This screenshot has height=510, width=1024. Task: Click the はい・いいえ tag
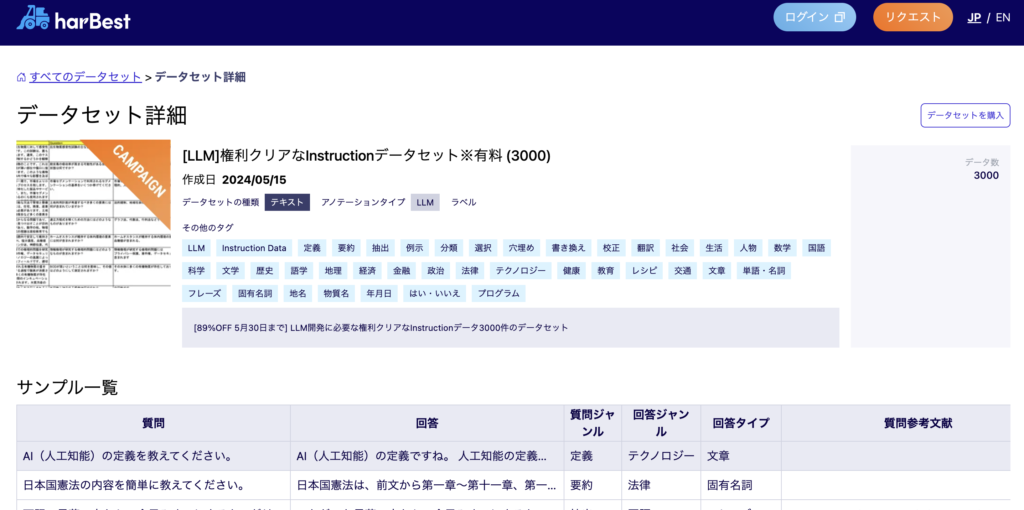tap(435, 294)
